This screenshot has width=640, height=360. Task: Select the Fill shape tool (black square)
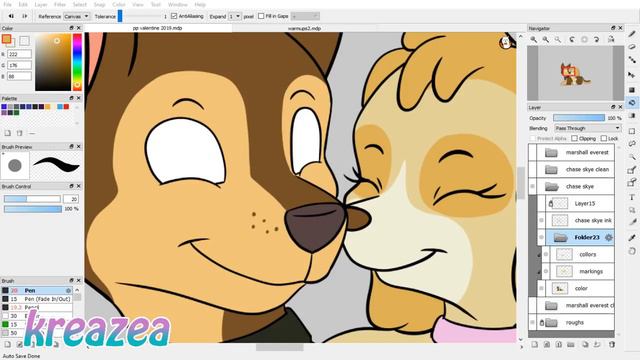[x=632, y=89]
